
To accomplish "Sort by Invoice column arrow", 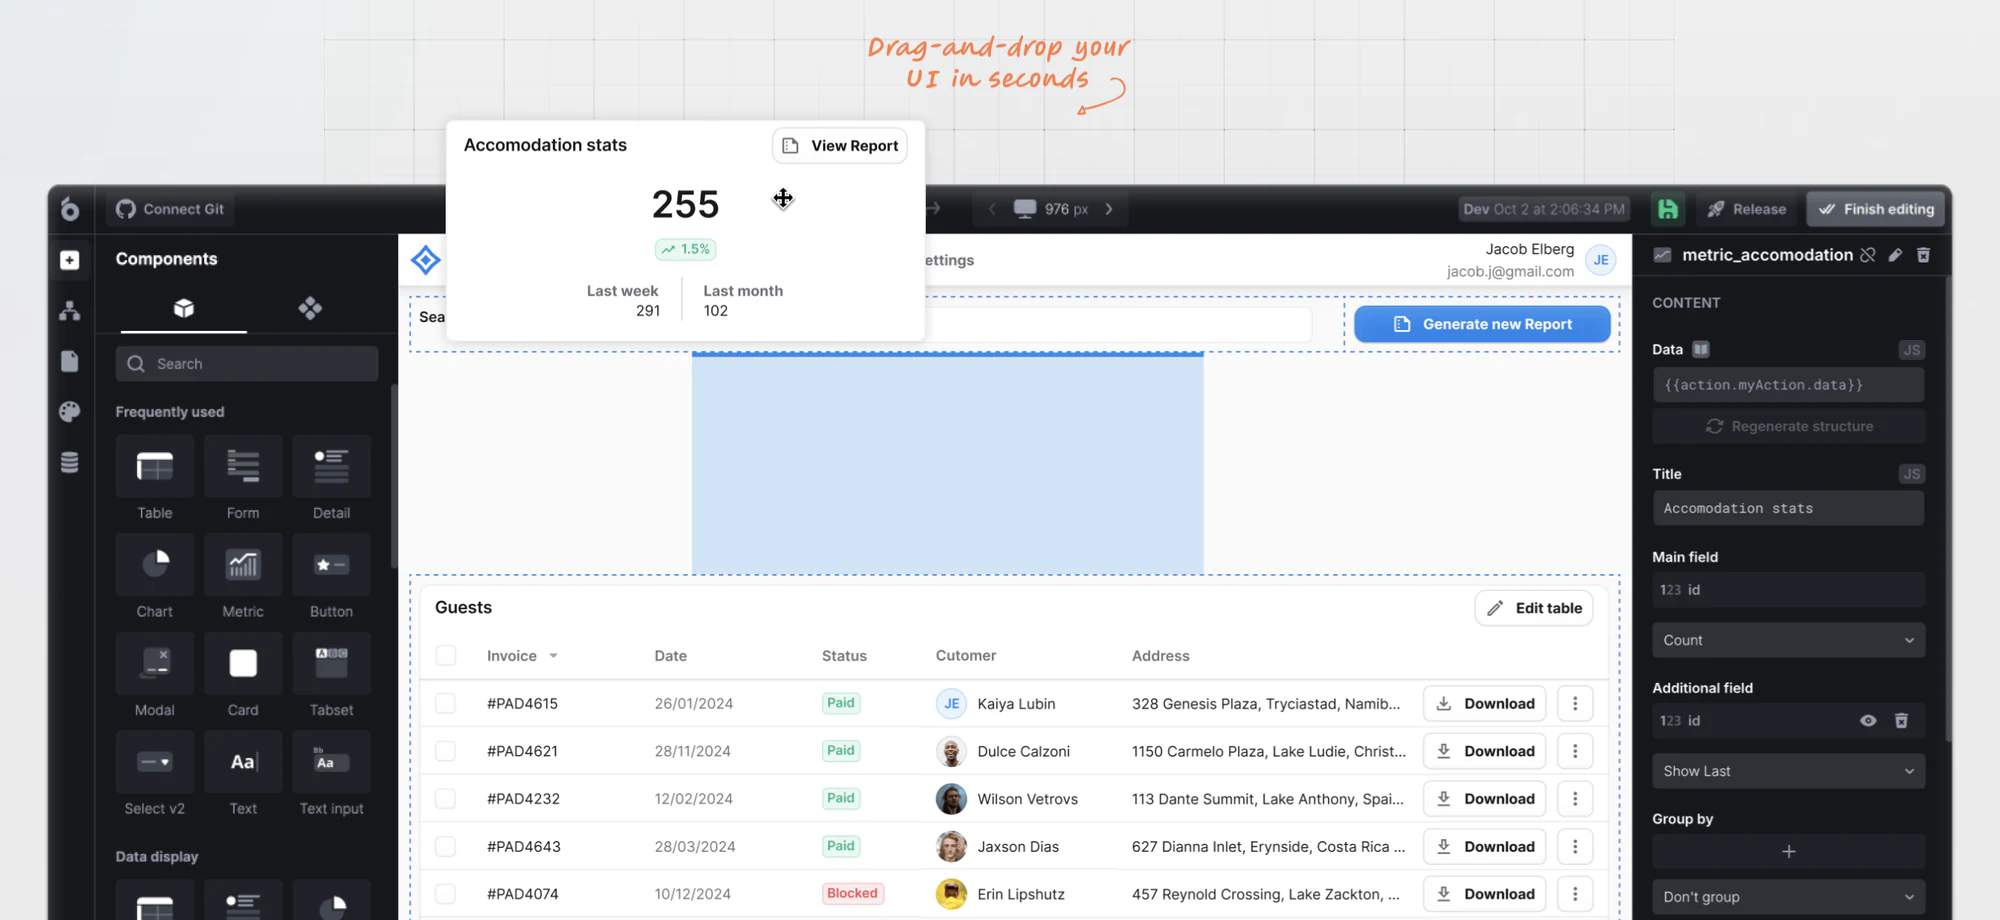I will pyautogui.click(x=553, y=656).
